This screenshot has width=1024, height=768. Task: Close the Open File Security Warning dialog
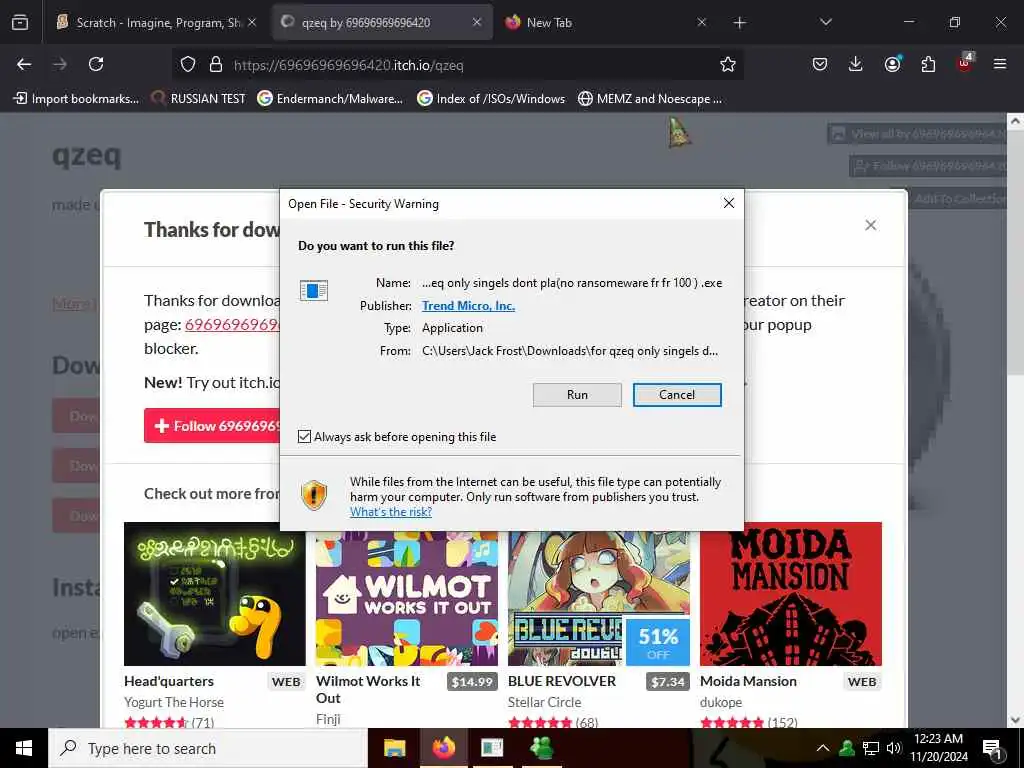point(729,203)
